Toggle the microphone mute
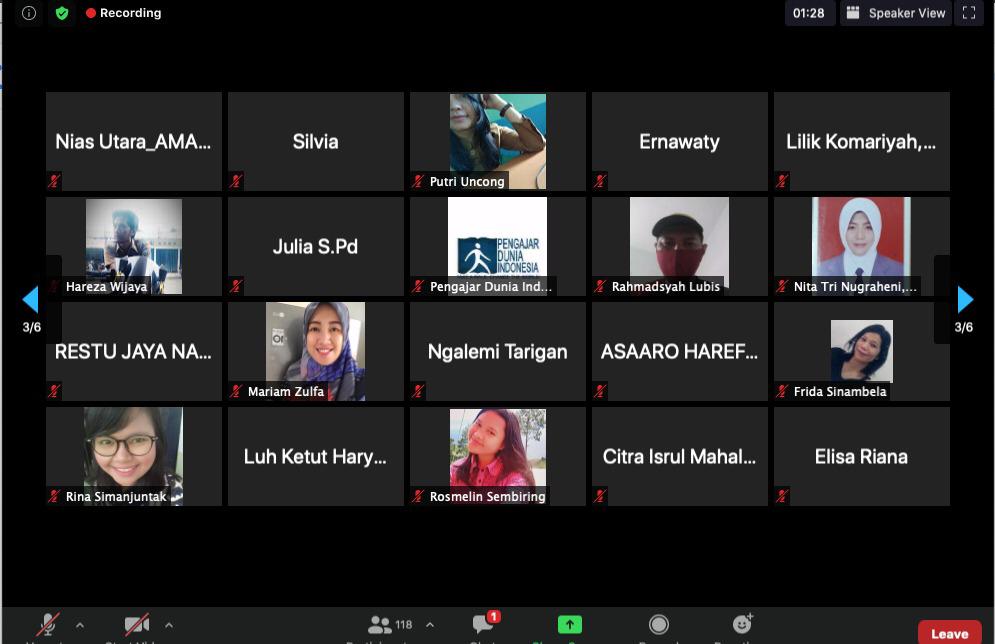This screenshot has width=995, height=644. click(x=47, y=626)
